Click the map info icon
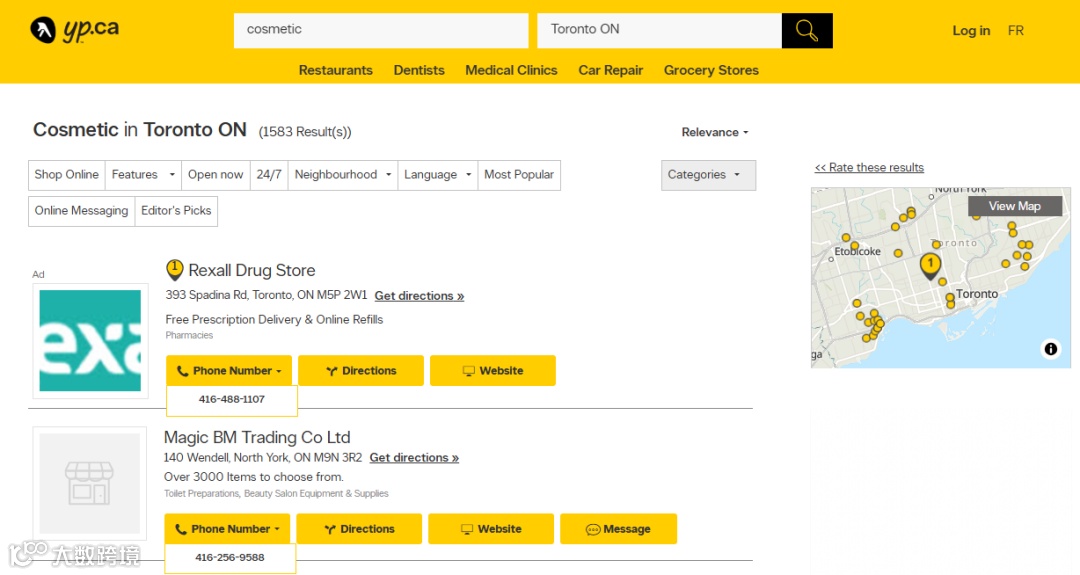The width and height of the screenshot is (1080, 575). coord(1050,349)
